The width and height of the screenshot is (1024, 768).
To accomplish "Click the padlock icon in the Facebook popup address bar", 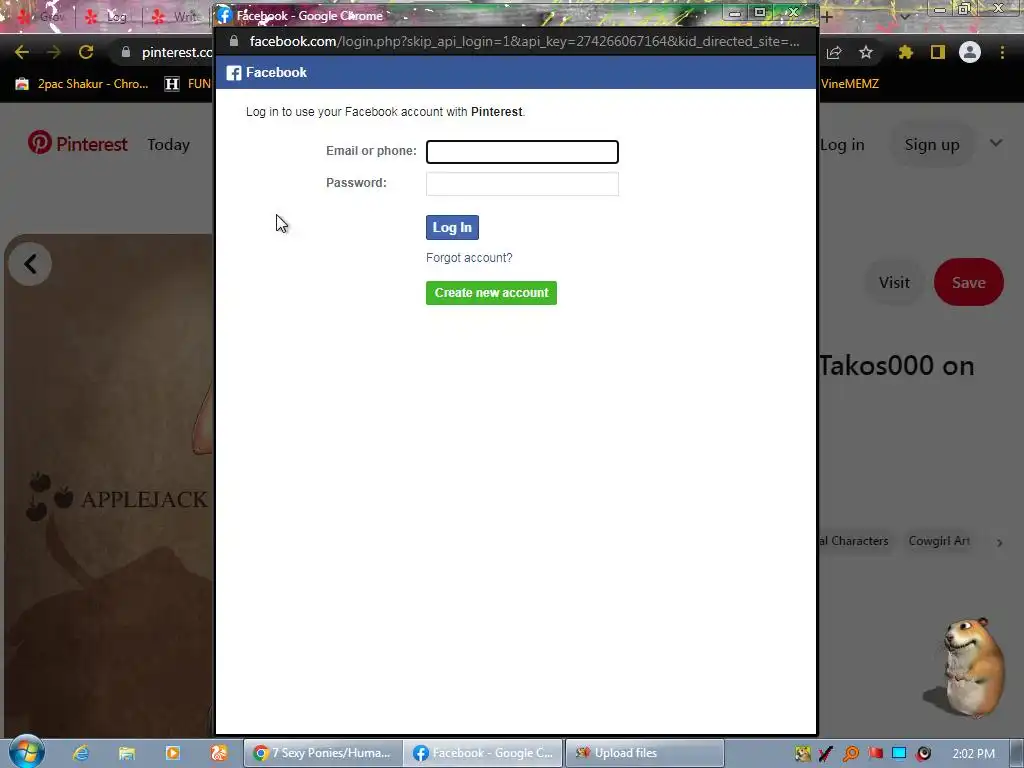I will [x=234, y=41].
